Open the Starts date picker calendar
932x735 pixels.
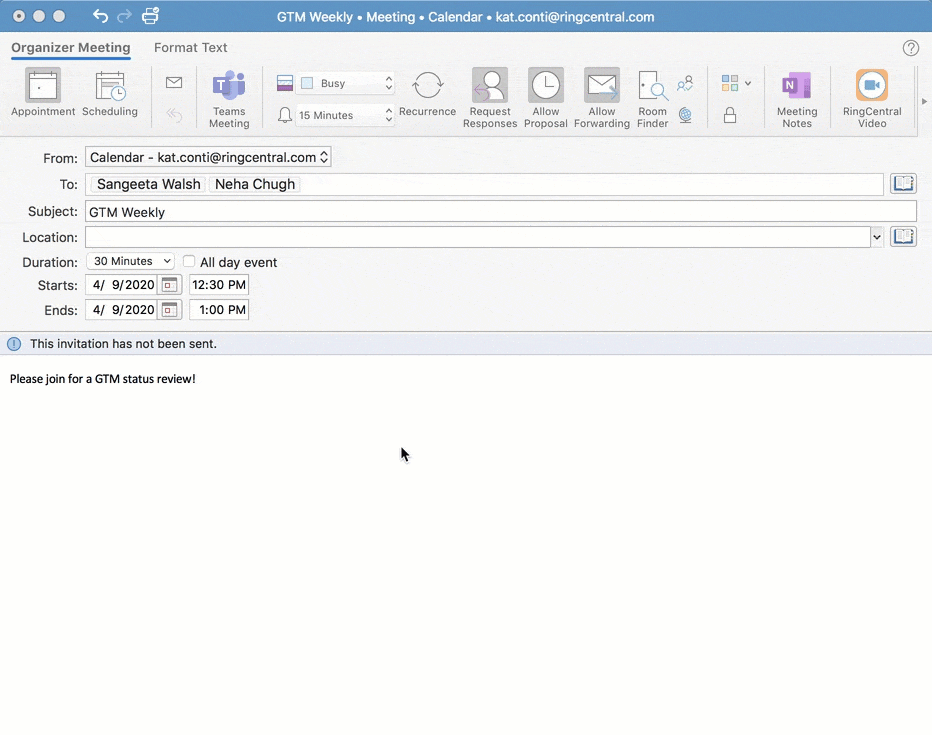pos(169,284)
